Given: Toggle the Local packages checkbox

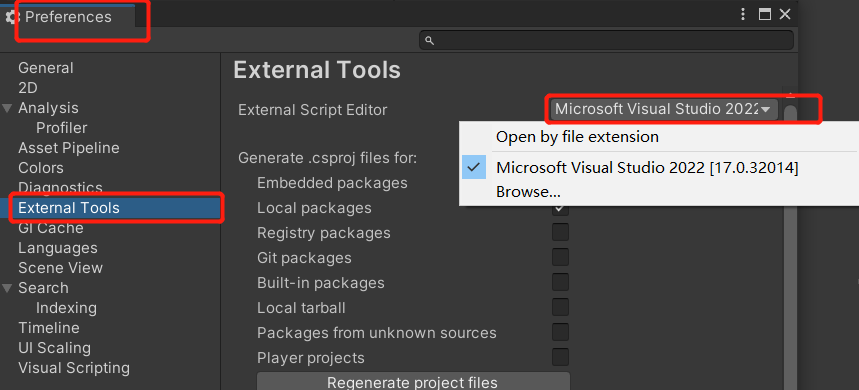Looking at the screenshot, I should coord(560,209).
